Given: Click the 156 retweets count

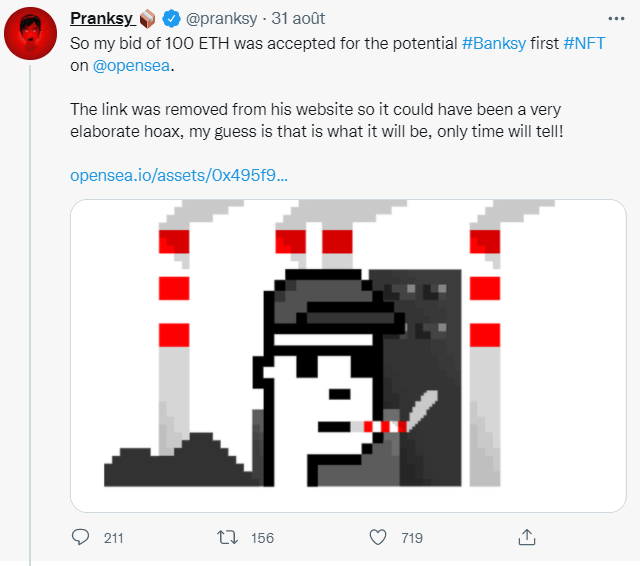Looking at the screenshot, I should click(x=262, y=538).
